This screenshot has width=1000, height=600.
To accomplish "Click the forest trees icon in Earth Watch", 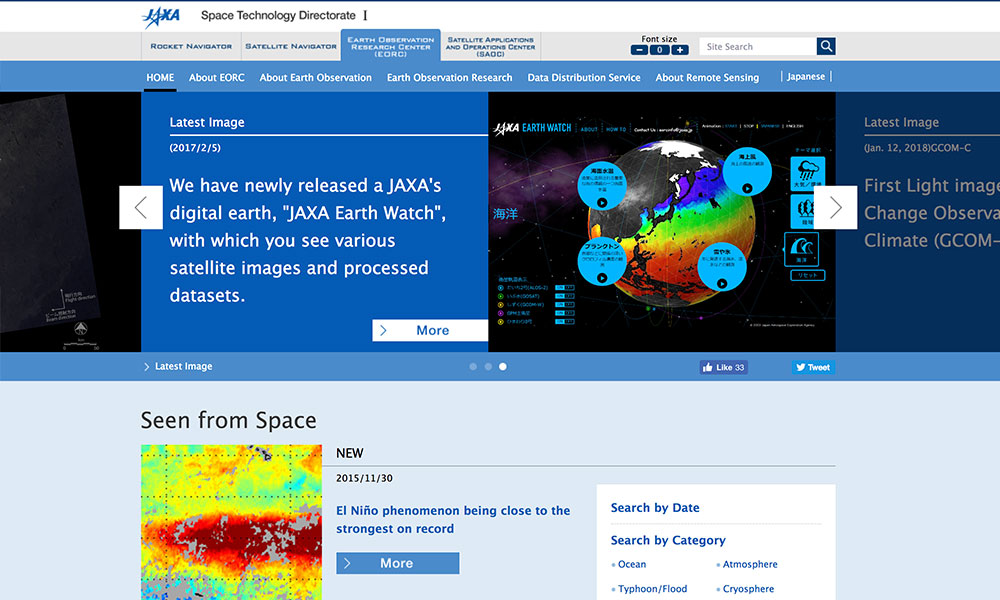I will point(806,211).
